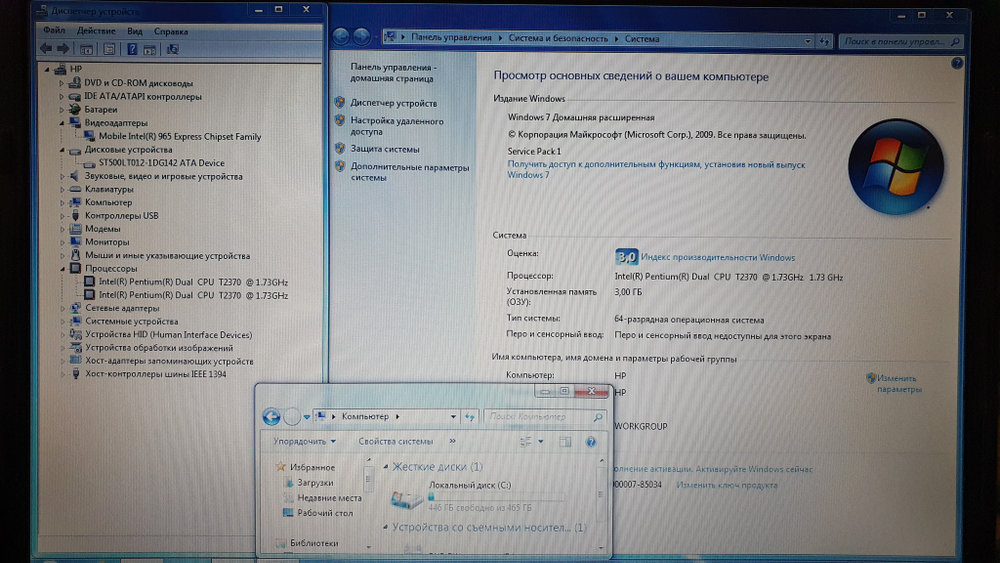Expand the DVD и CD-ROM дисководы node
1000x563 pixels.
click(x=62, y=83)
